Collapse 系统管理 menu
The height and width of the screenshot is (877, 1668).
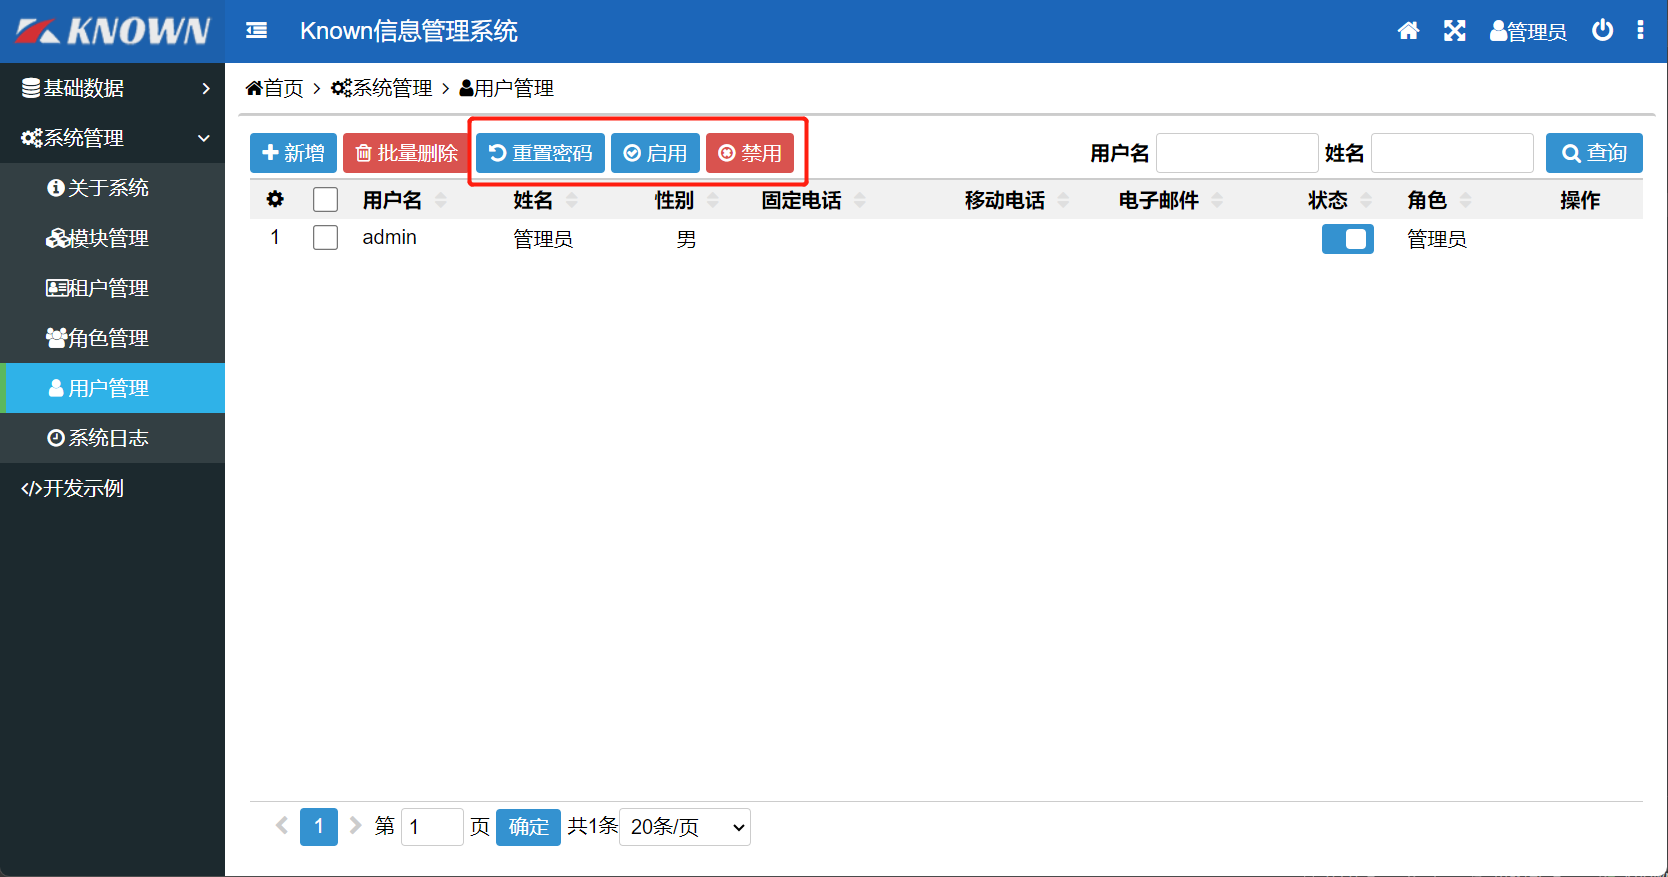pyautogui.click(x=112, y=138)
